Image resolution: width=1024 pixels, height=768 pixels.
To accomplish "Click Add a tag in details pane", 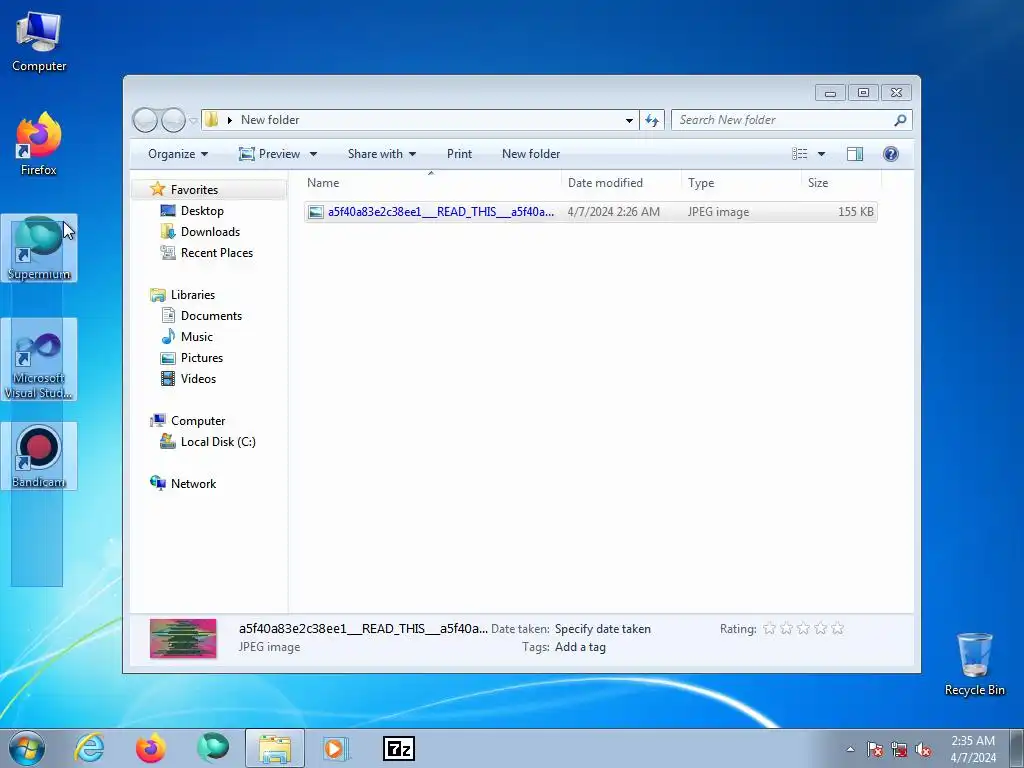I will click(580, 647).
